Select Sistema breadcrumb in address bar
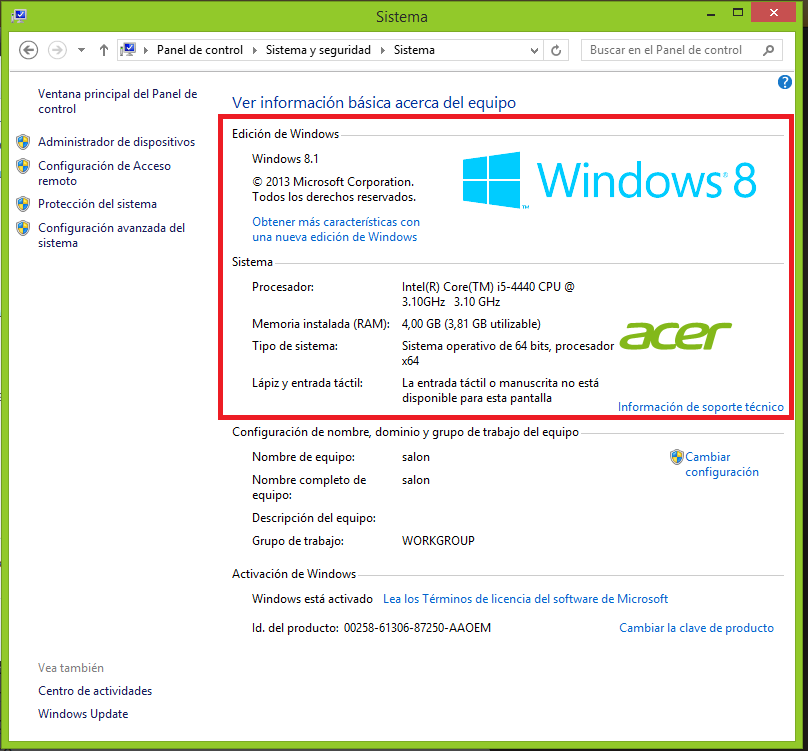808x751 pixels. click(414, 50)
